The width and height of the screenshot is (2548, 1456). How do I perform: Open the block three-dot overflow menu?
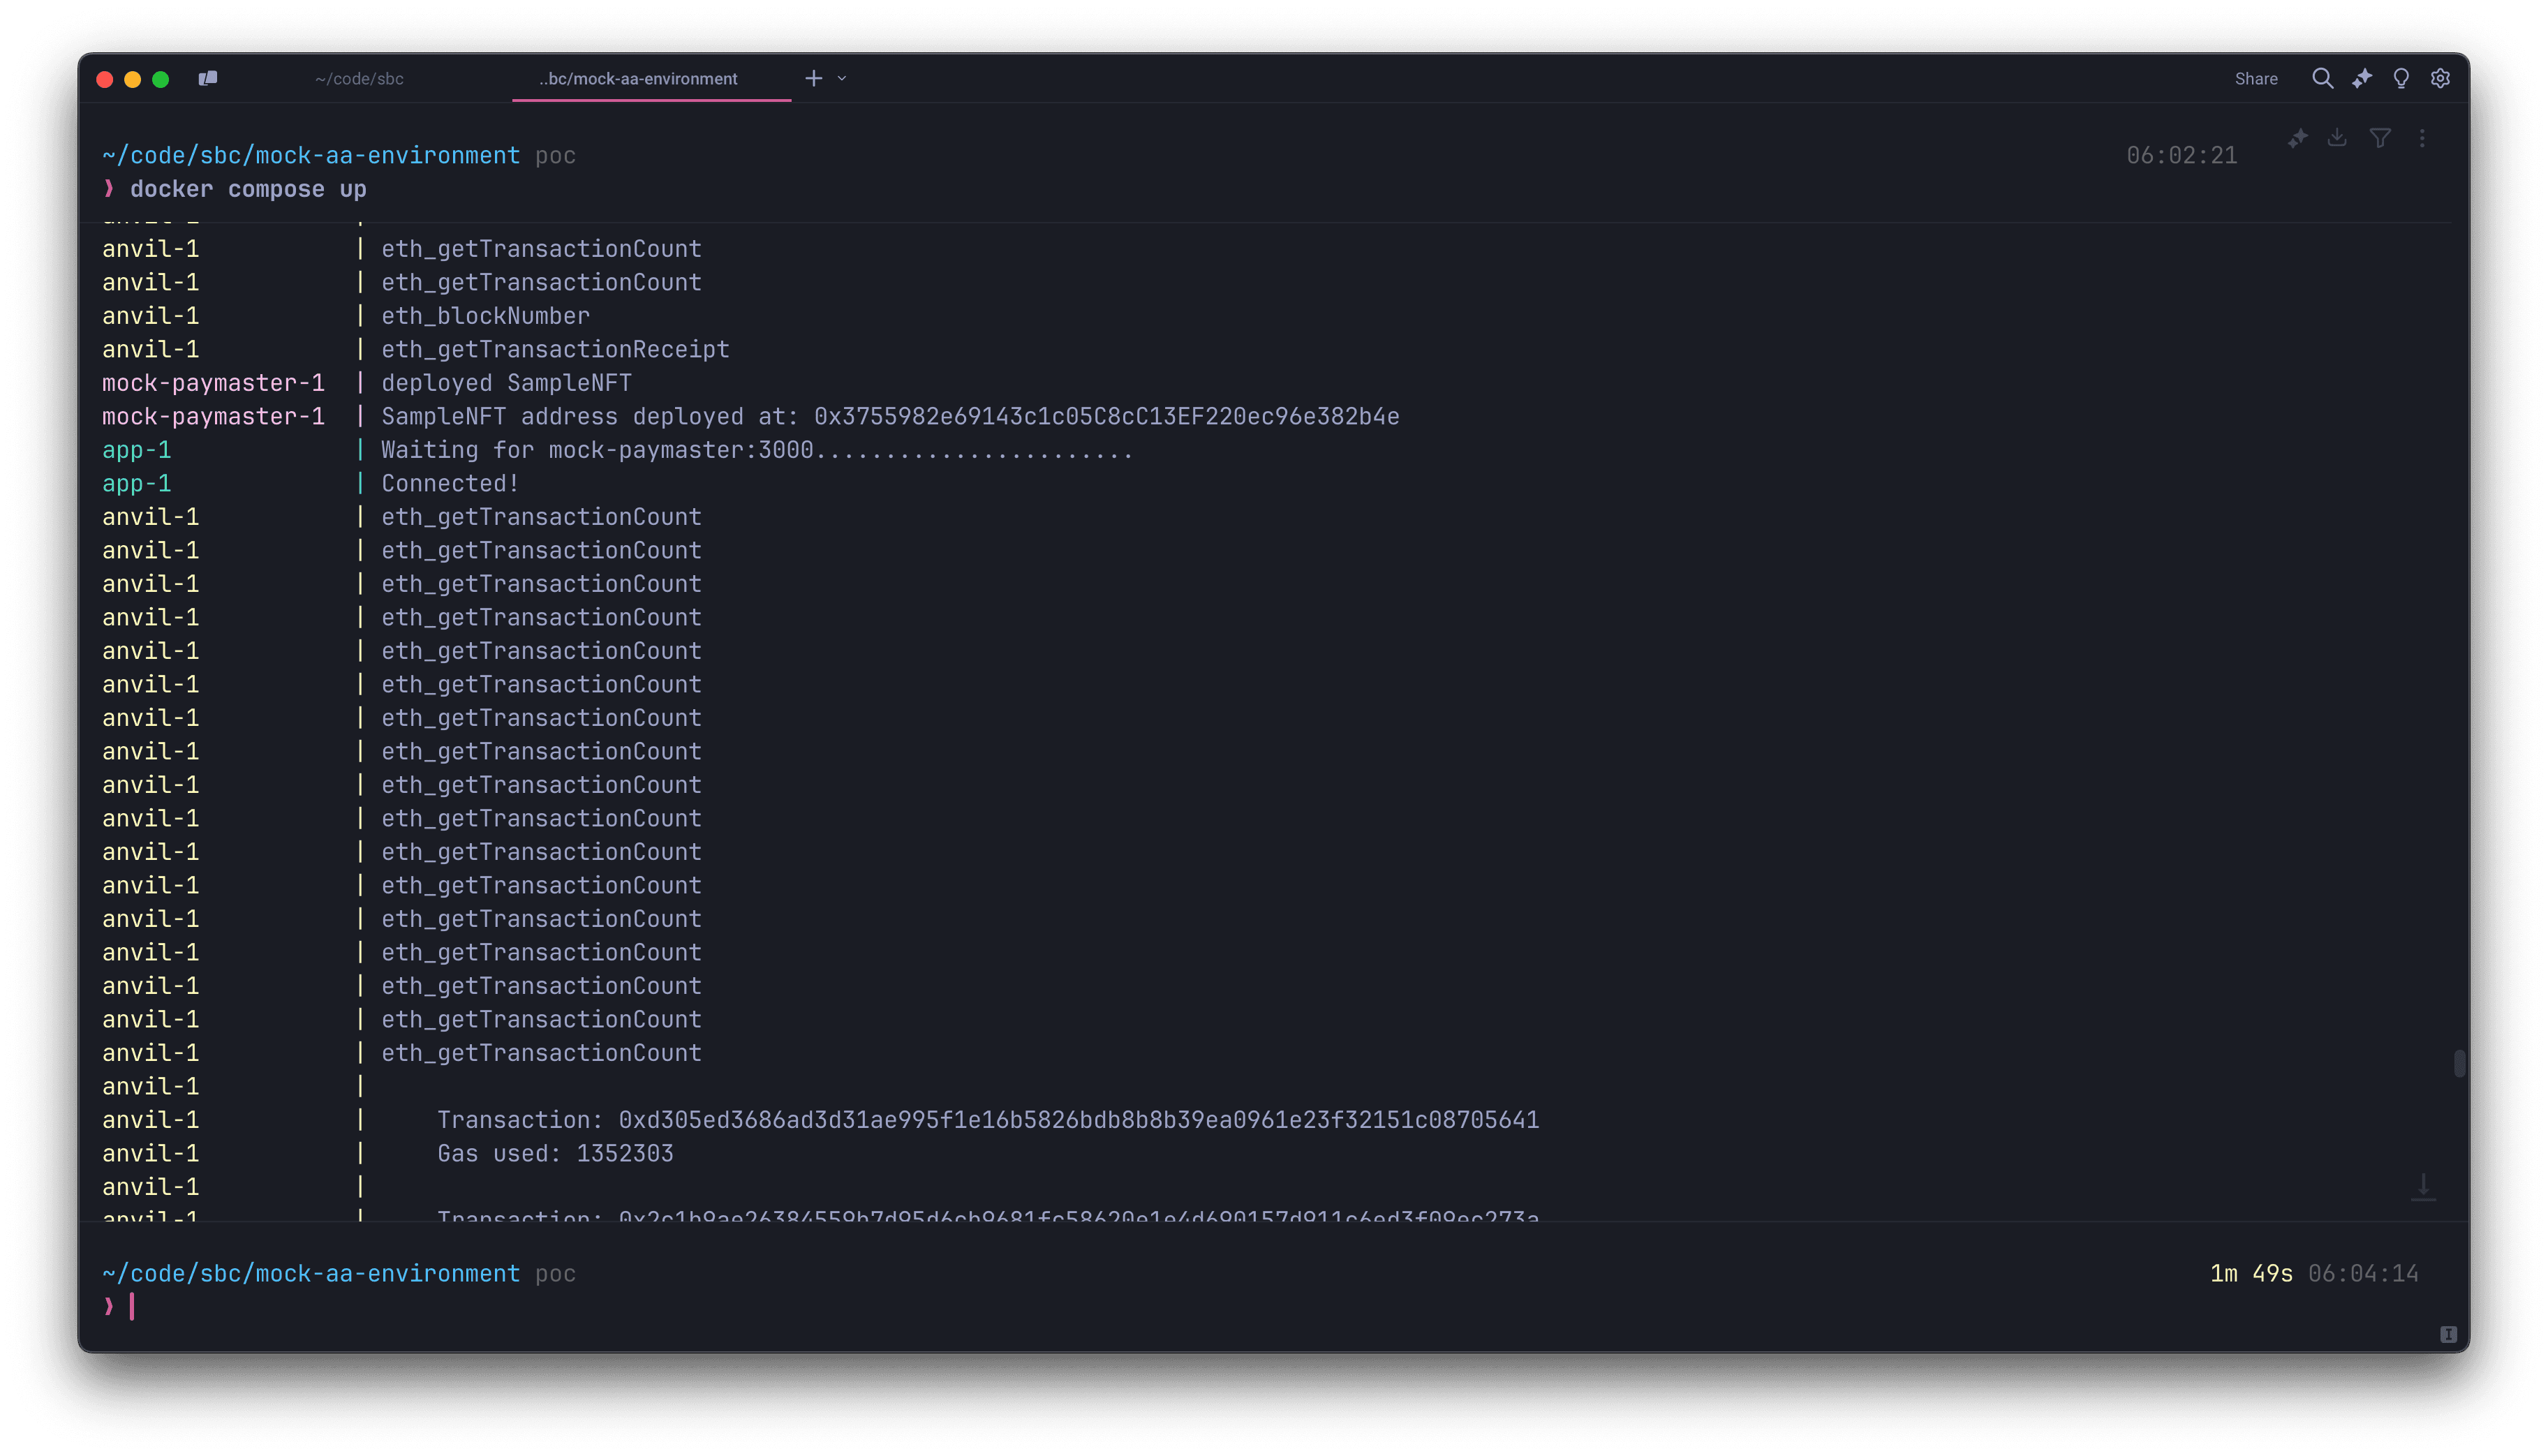click(2422, 138)
